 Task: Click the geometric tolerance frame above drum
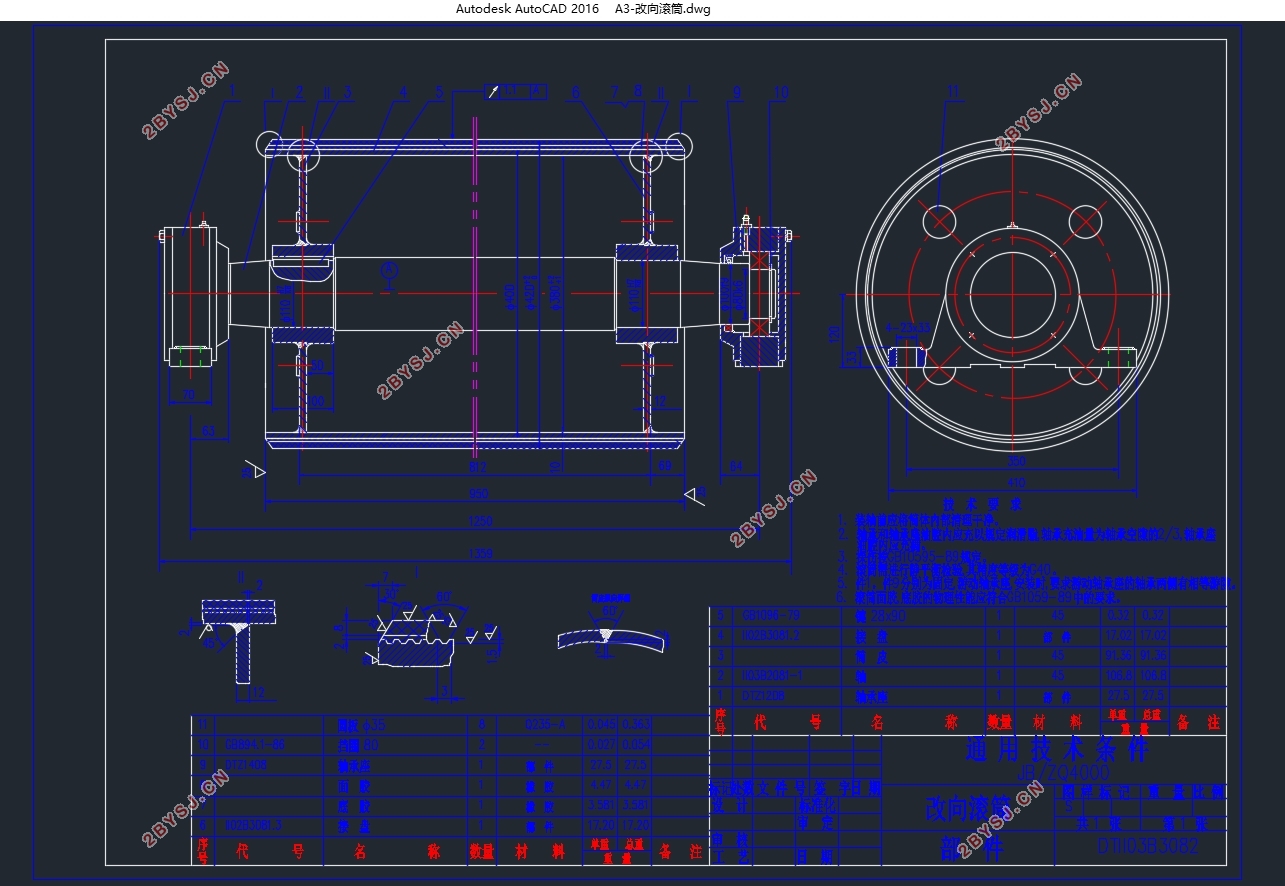click(x=517, y=91)
